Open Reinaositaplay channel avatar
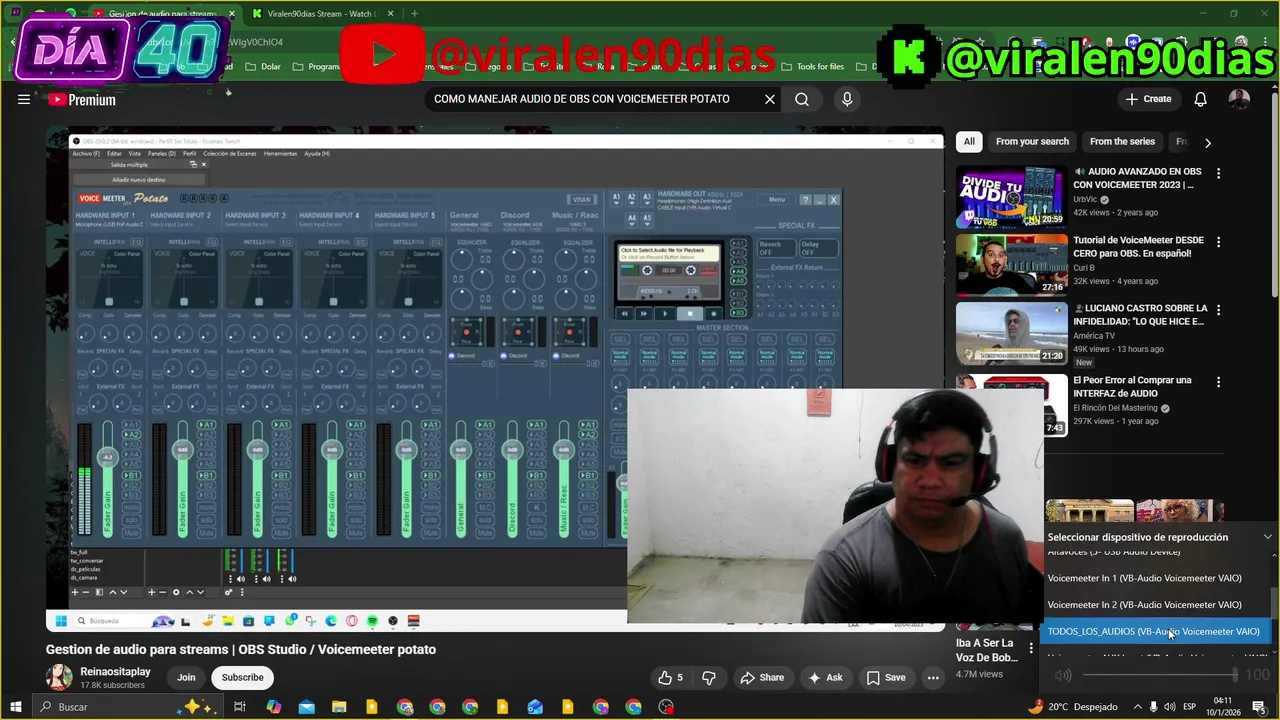The image size is (1280, 720). pos(59,677)
